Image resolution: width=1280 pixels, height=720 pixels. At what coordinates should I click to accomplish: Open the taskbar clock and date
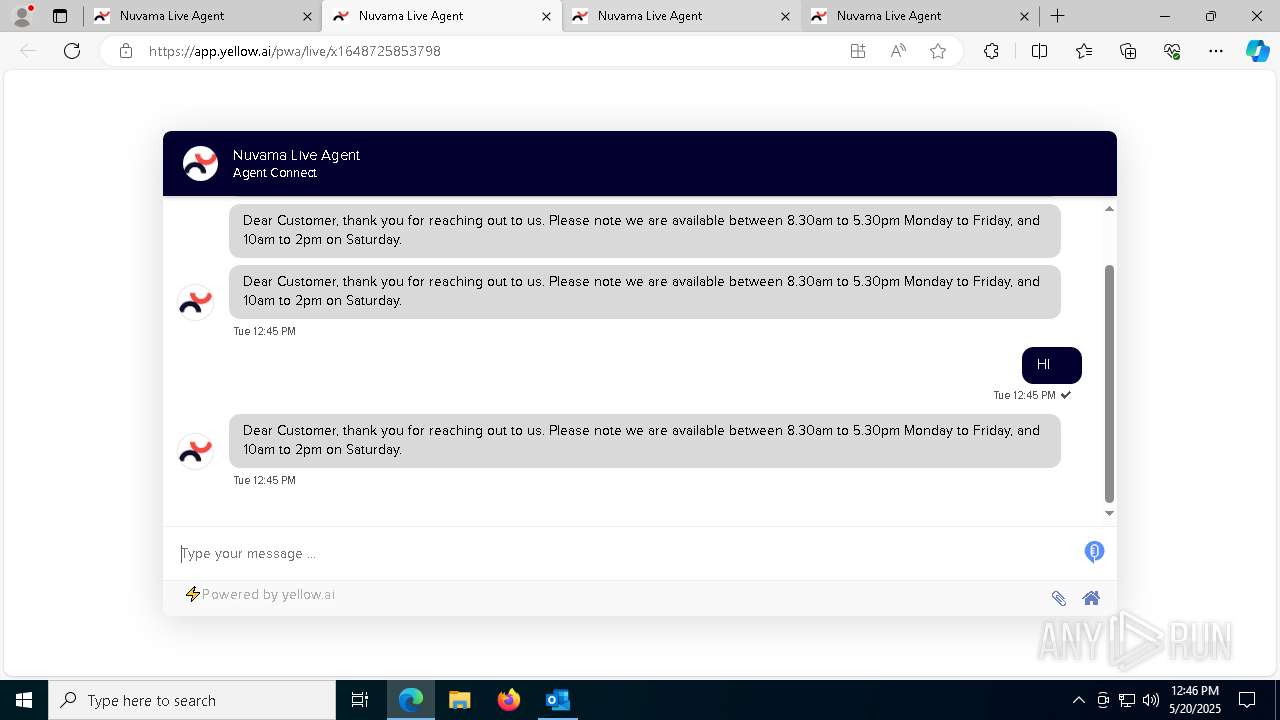1195,700
